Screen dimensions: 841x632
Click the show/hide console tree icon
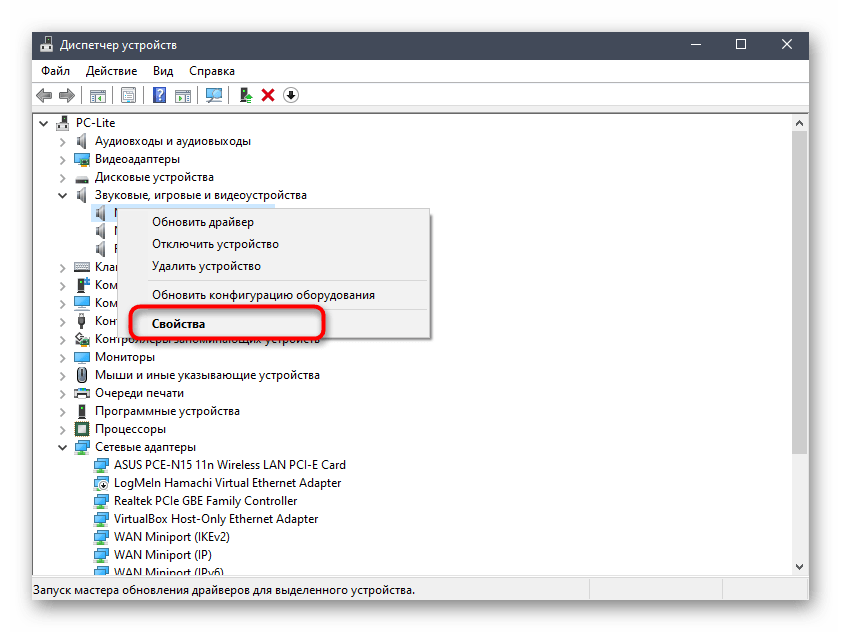coord(98,95)
